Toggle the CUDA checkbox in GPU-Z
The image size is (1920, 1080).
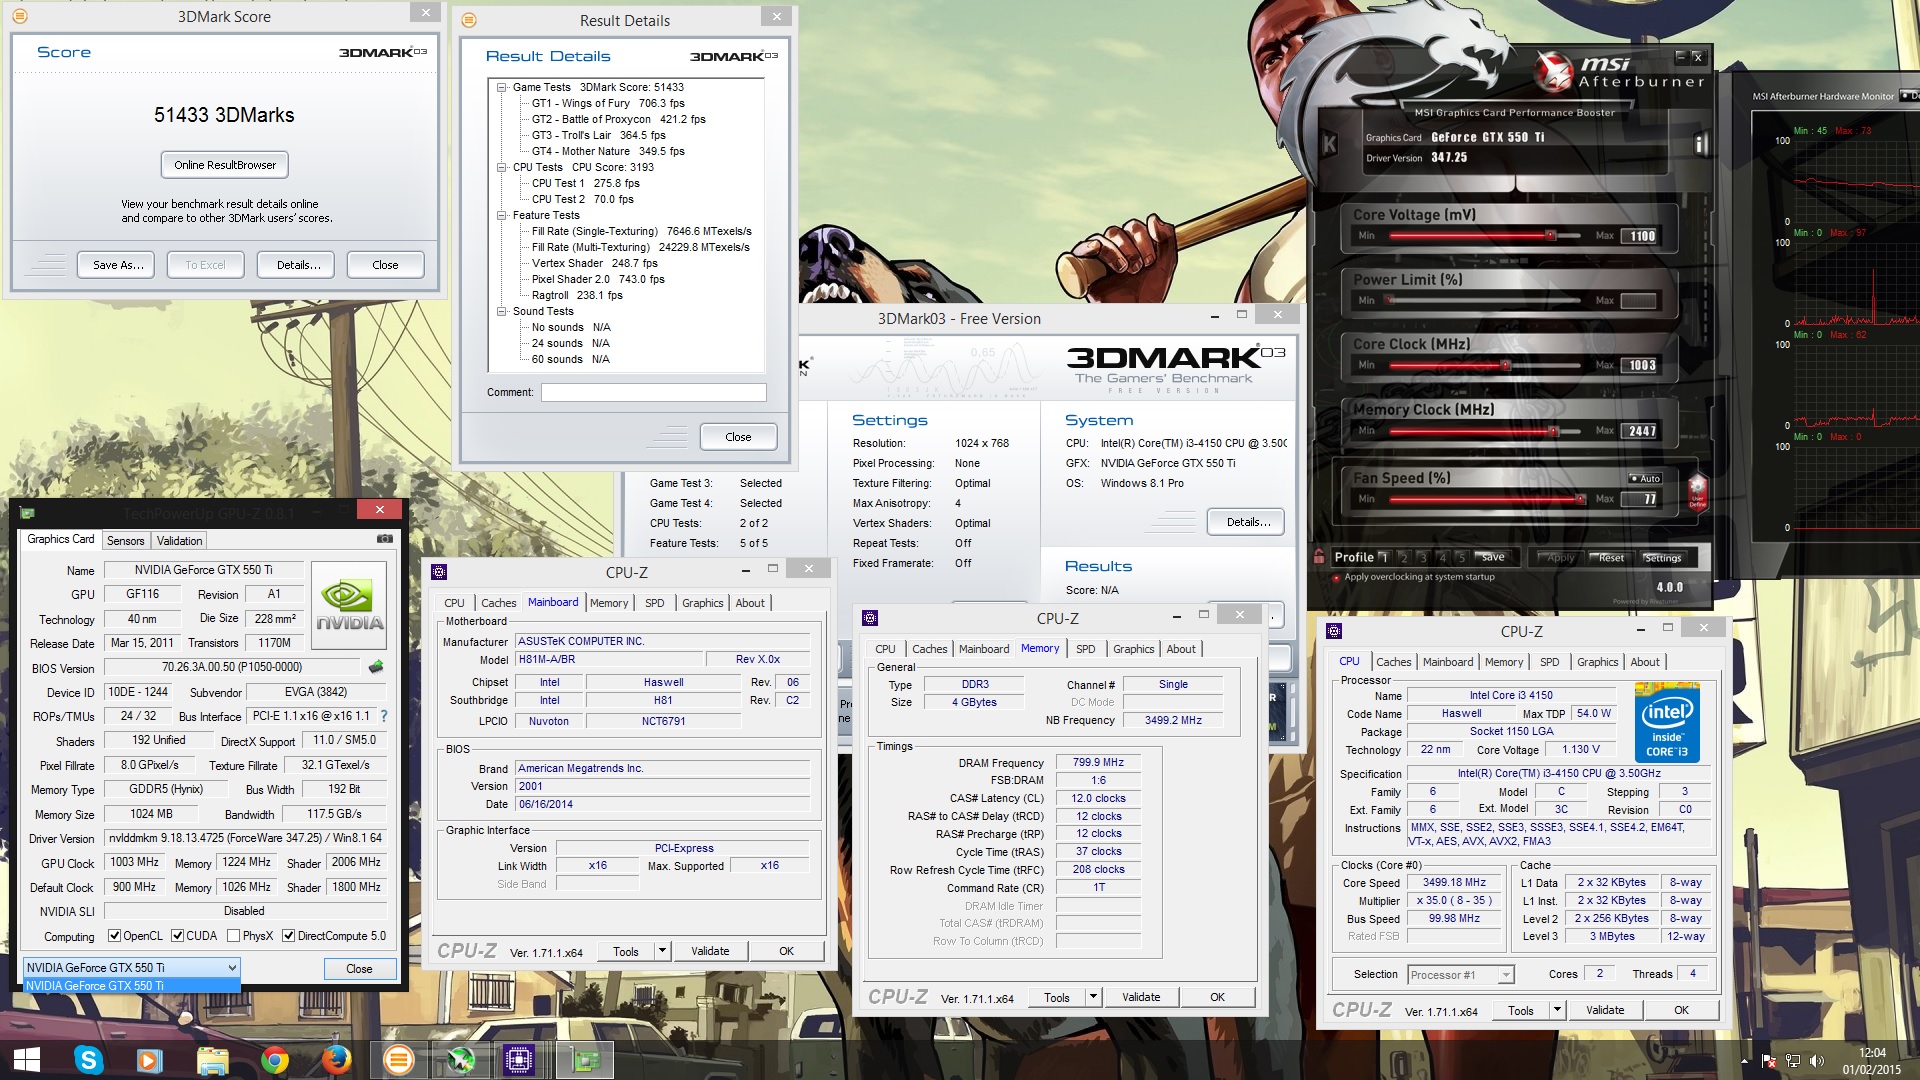(x=177, y=936)
